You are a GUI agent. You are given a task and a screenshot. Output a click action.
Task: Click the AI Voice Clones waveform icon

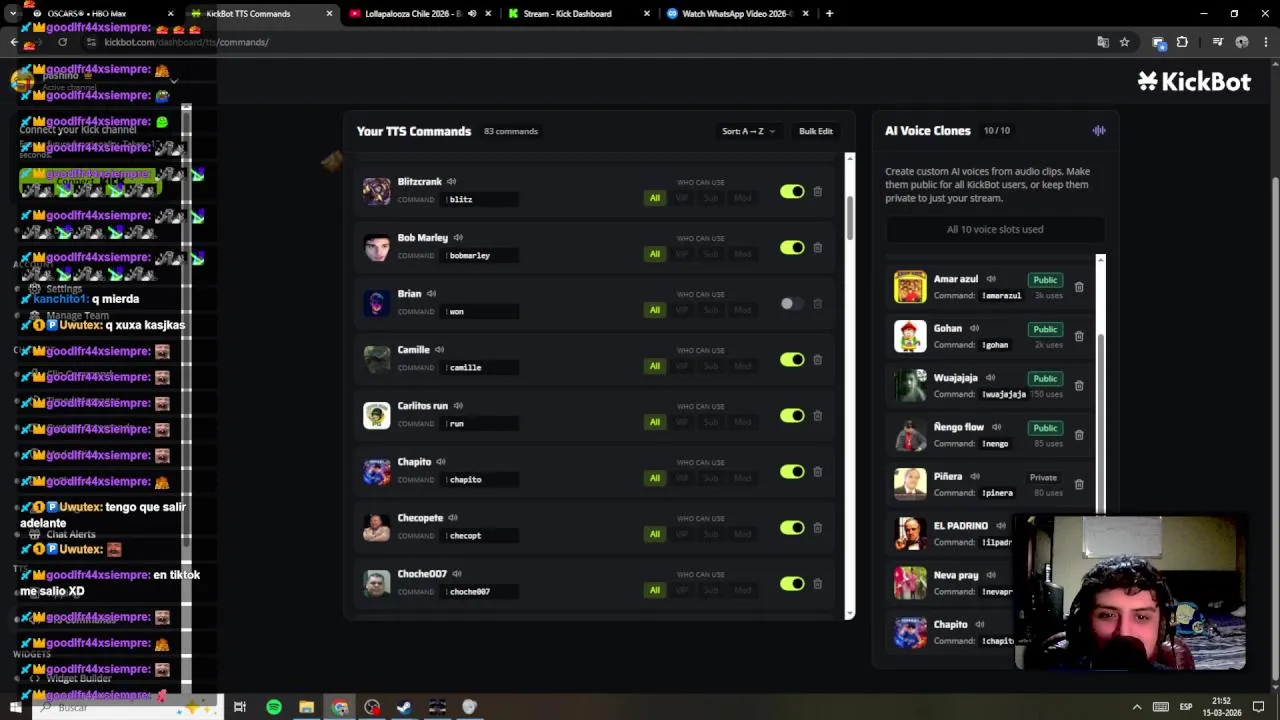click(1099, 130)
